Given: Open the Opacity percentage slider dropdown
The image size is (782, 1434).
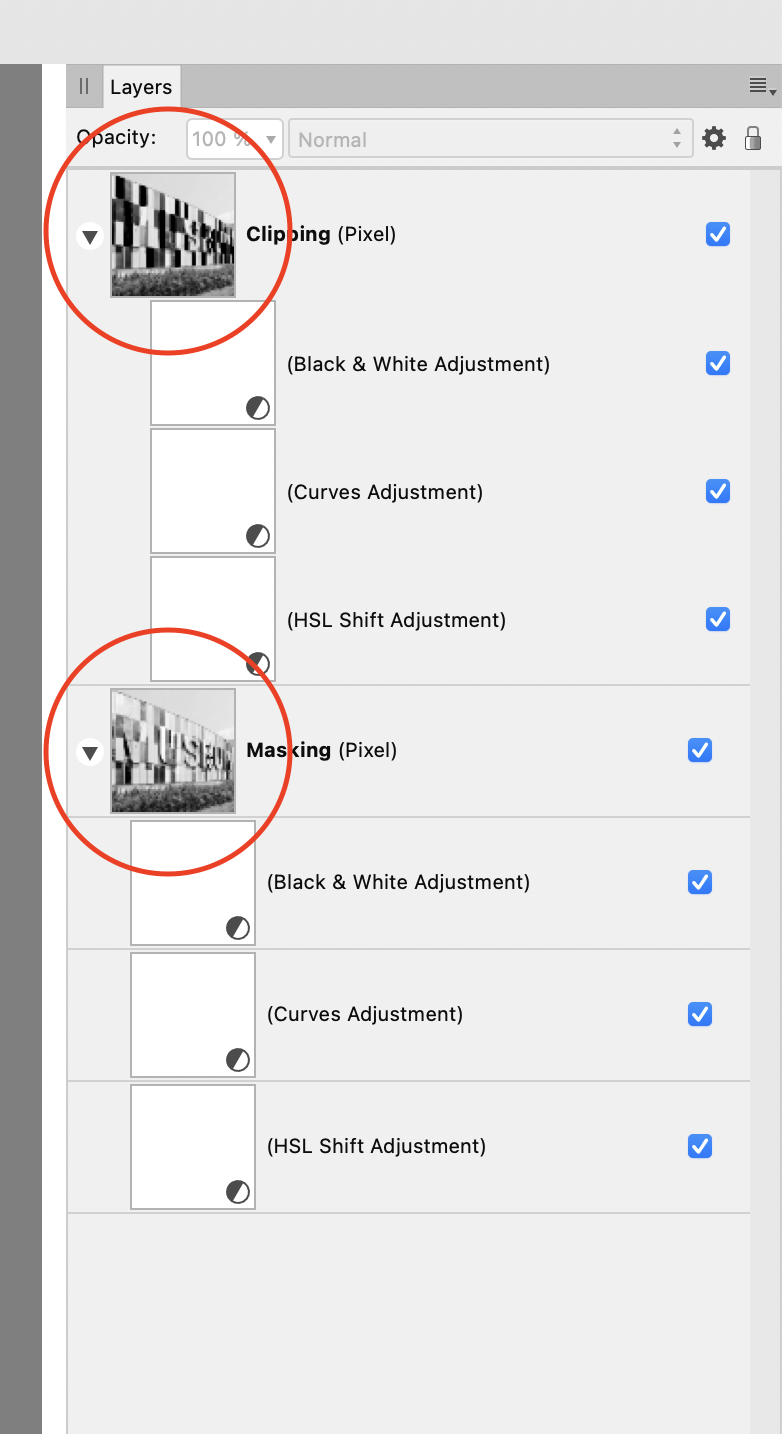Looking at the screenshot, I should tap(270, 139).
